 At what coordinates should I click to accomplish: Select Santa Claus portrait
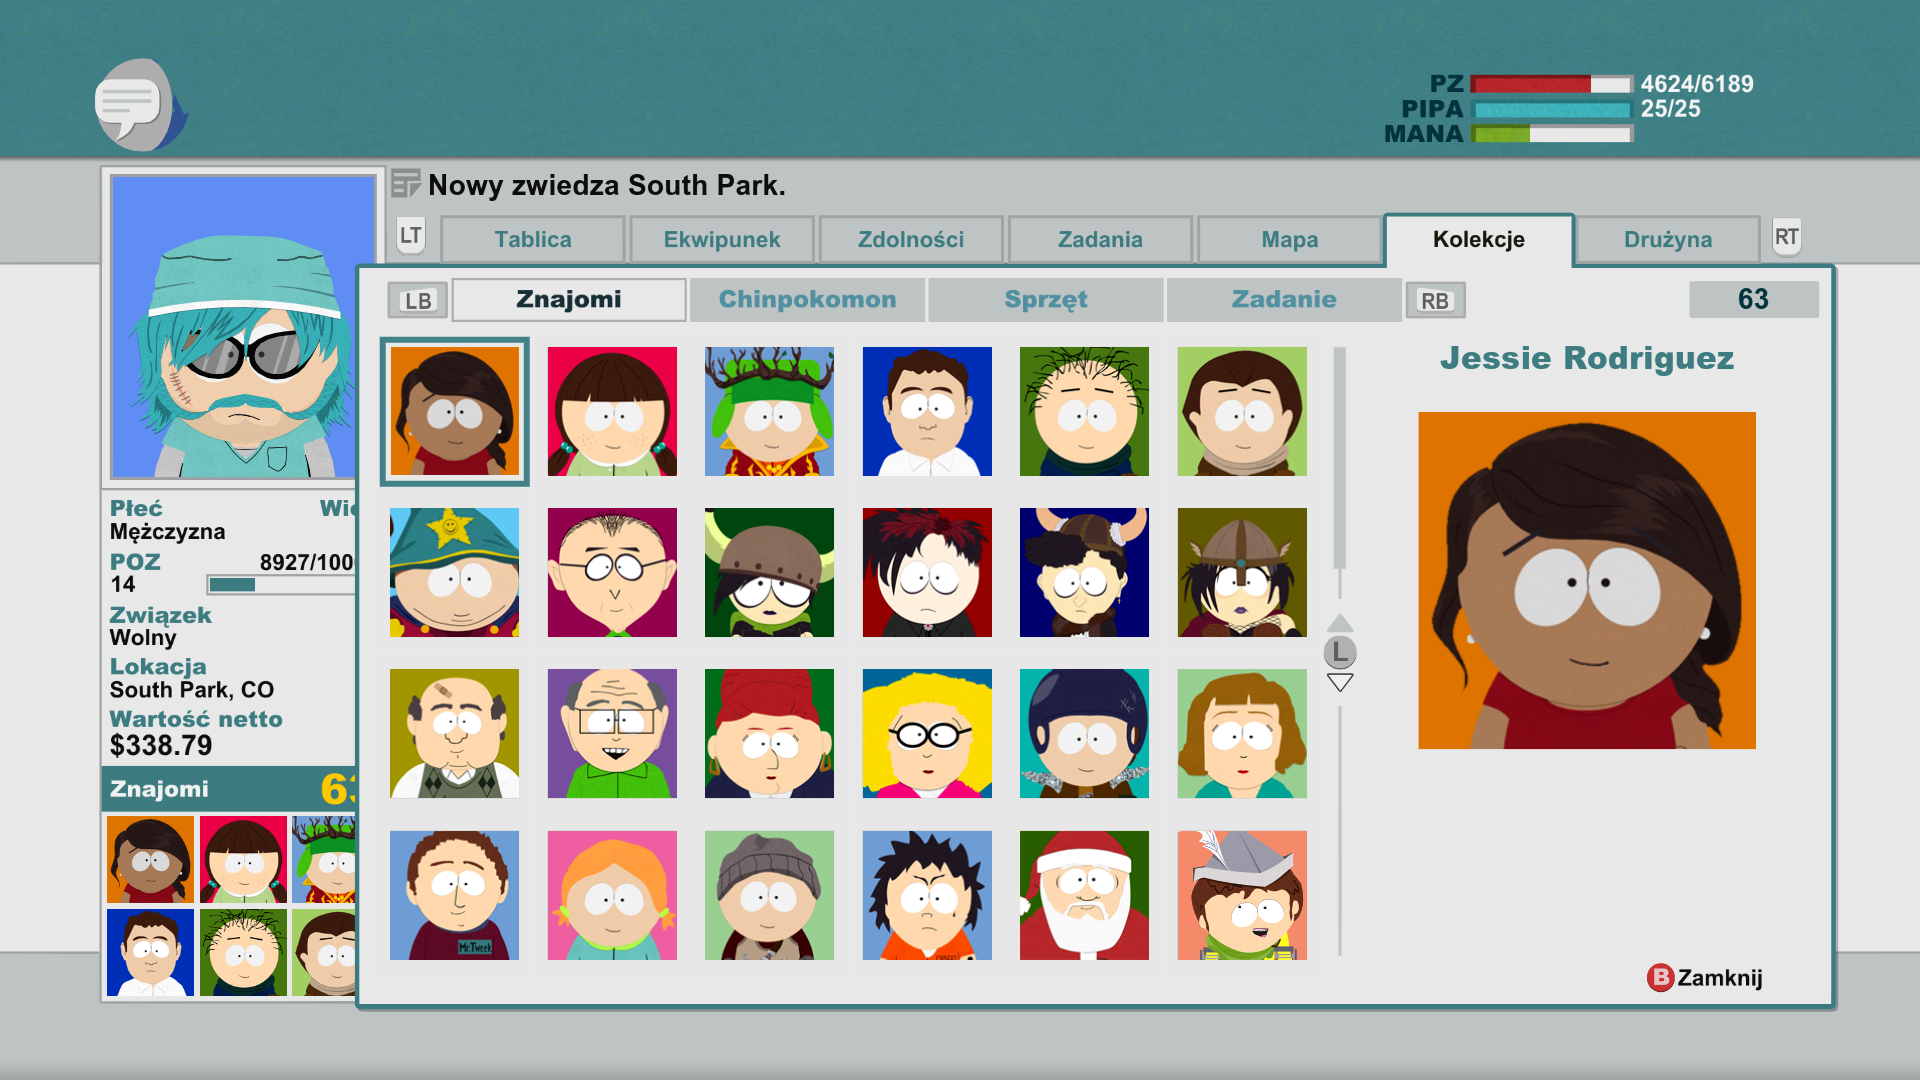point(1084,895)
